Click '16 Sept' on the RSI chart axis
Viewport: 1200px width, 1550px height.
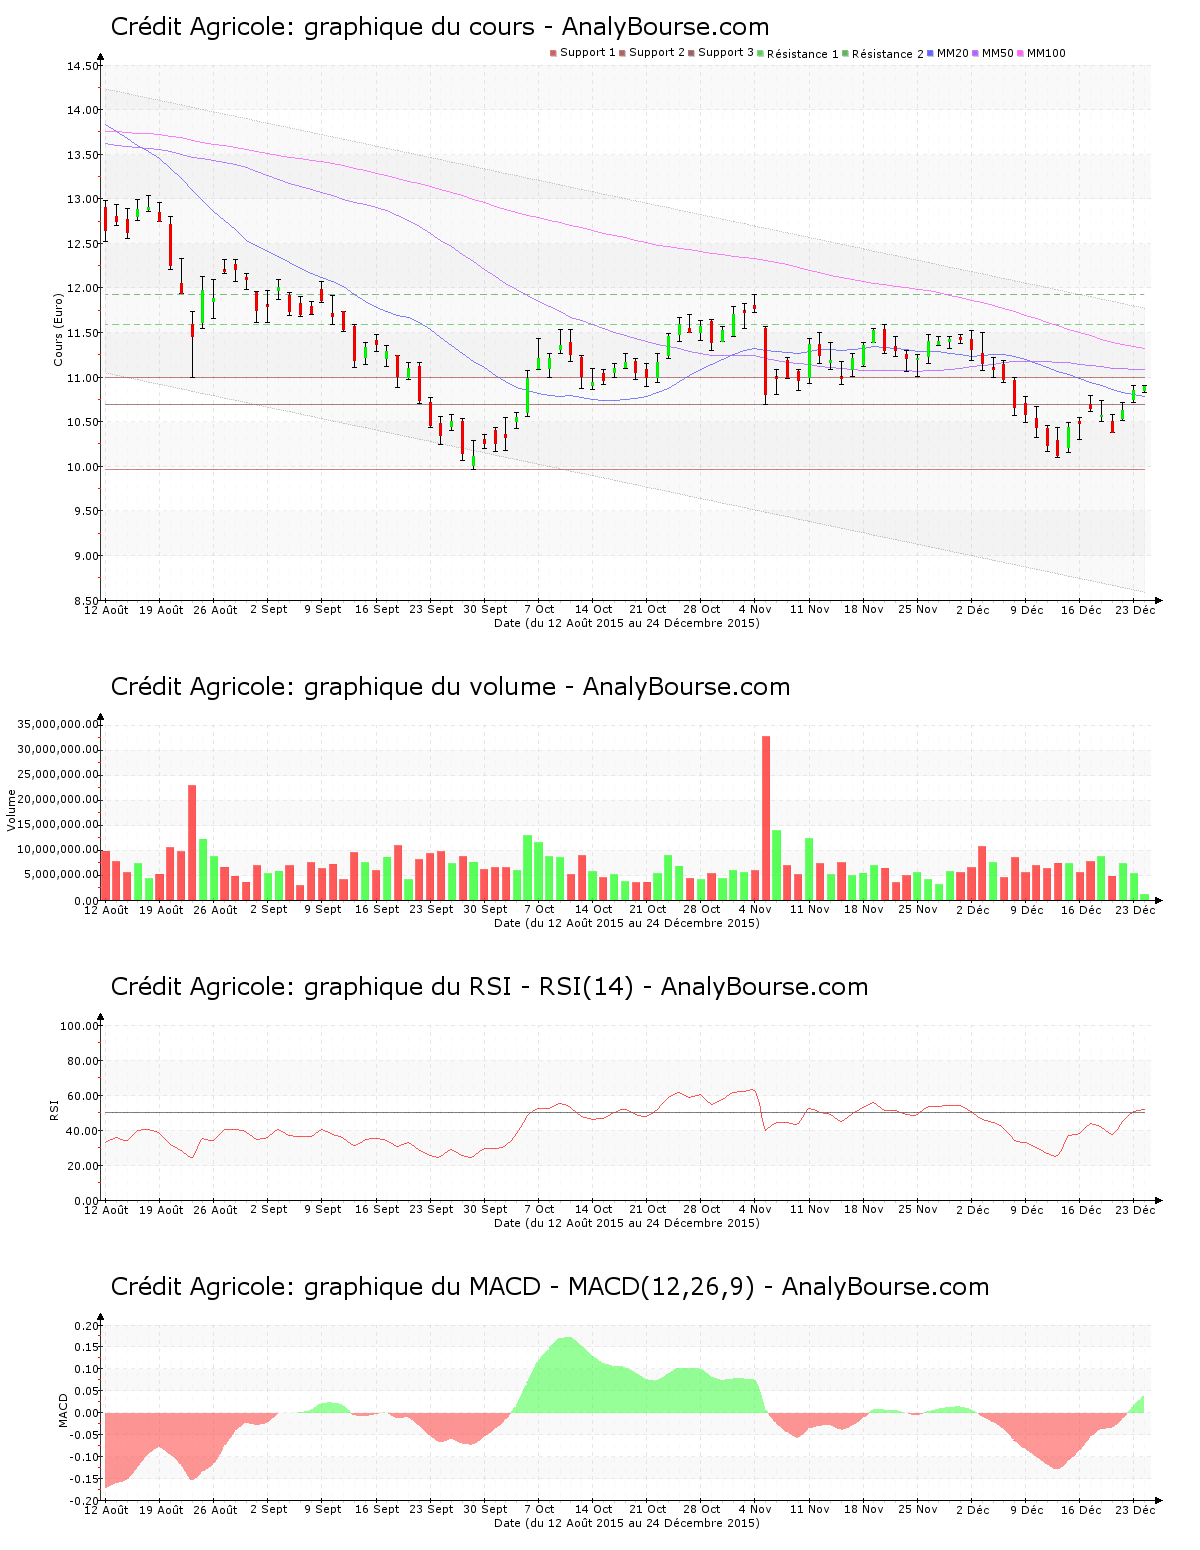point(377,1210)
